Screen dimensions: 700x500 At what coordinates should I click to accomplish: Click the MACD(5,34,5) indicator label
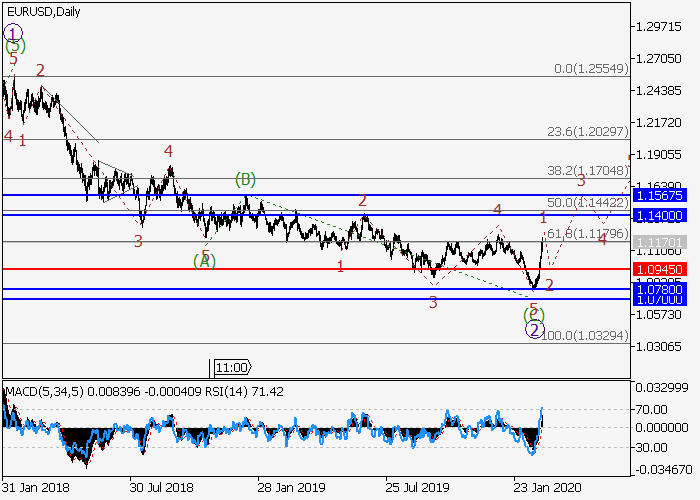tap(46, 388)
